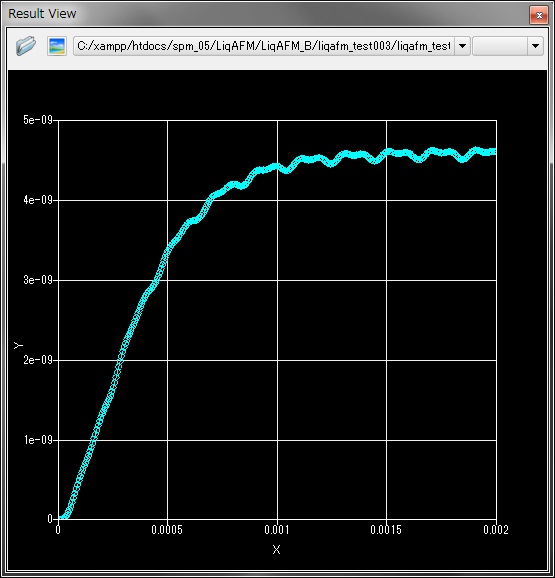Click the 3e-09 Y axis tick label
555x578 pixels.
(38, 280)
